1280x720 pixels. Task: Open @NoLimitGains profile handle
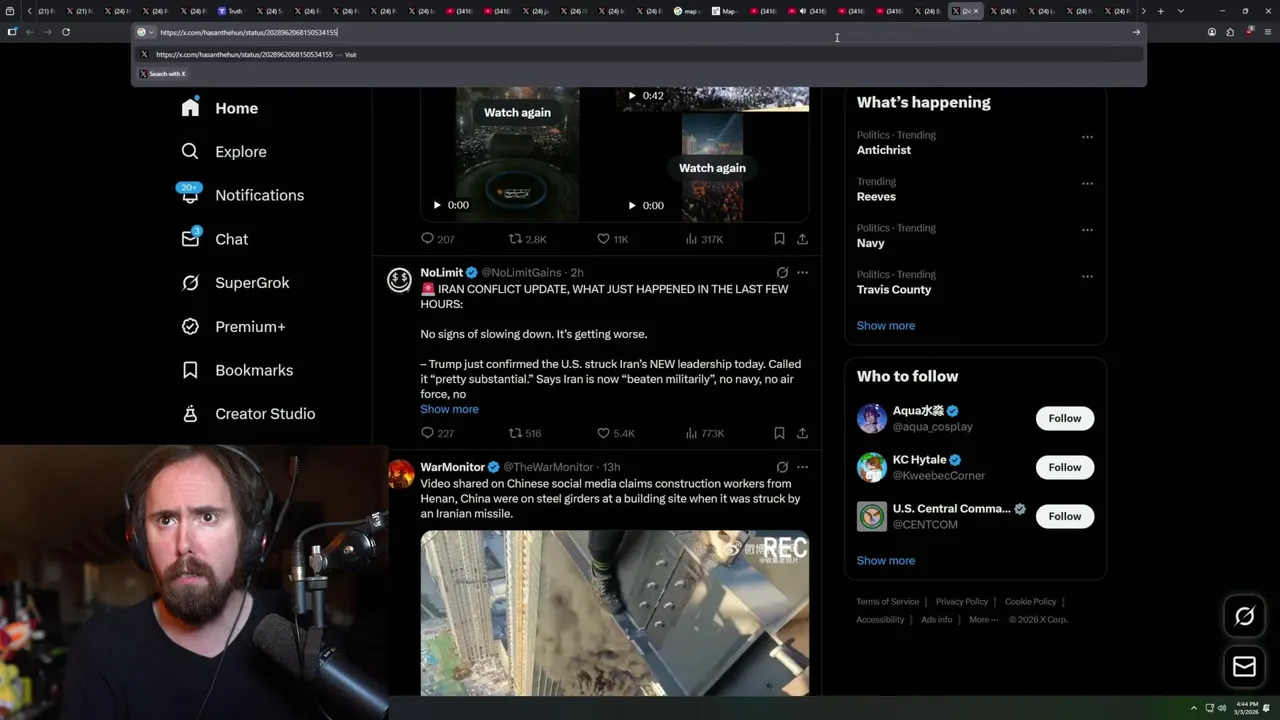click(521, 272)
